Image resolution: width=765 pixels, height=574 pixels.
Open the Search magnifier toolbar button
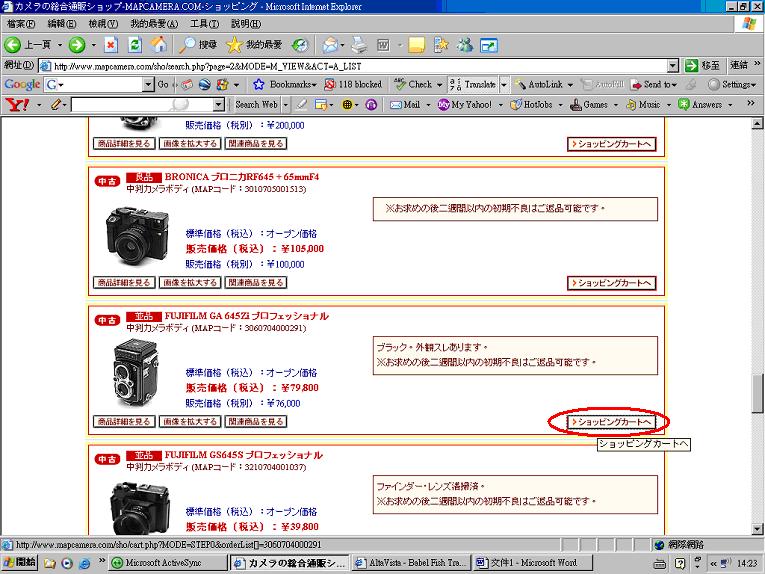197,45
